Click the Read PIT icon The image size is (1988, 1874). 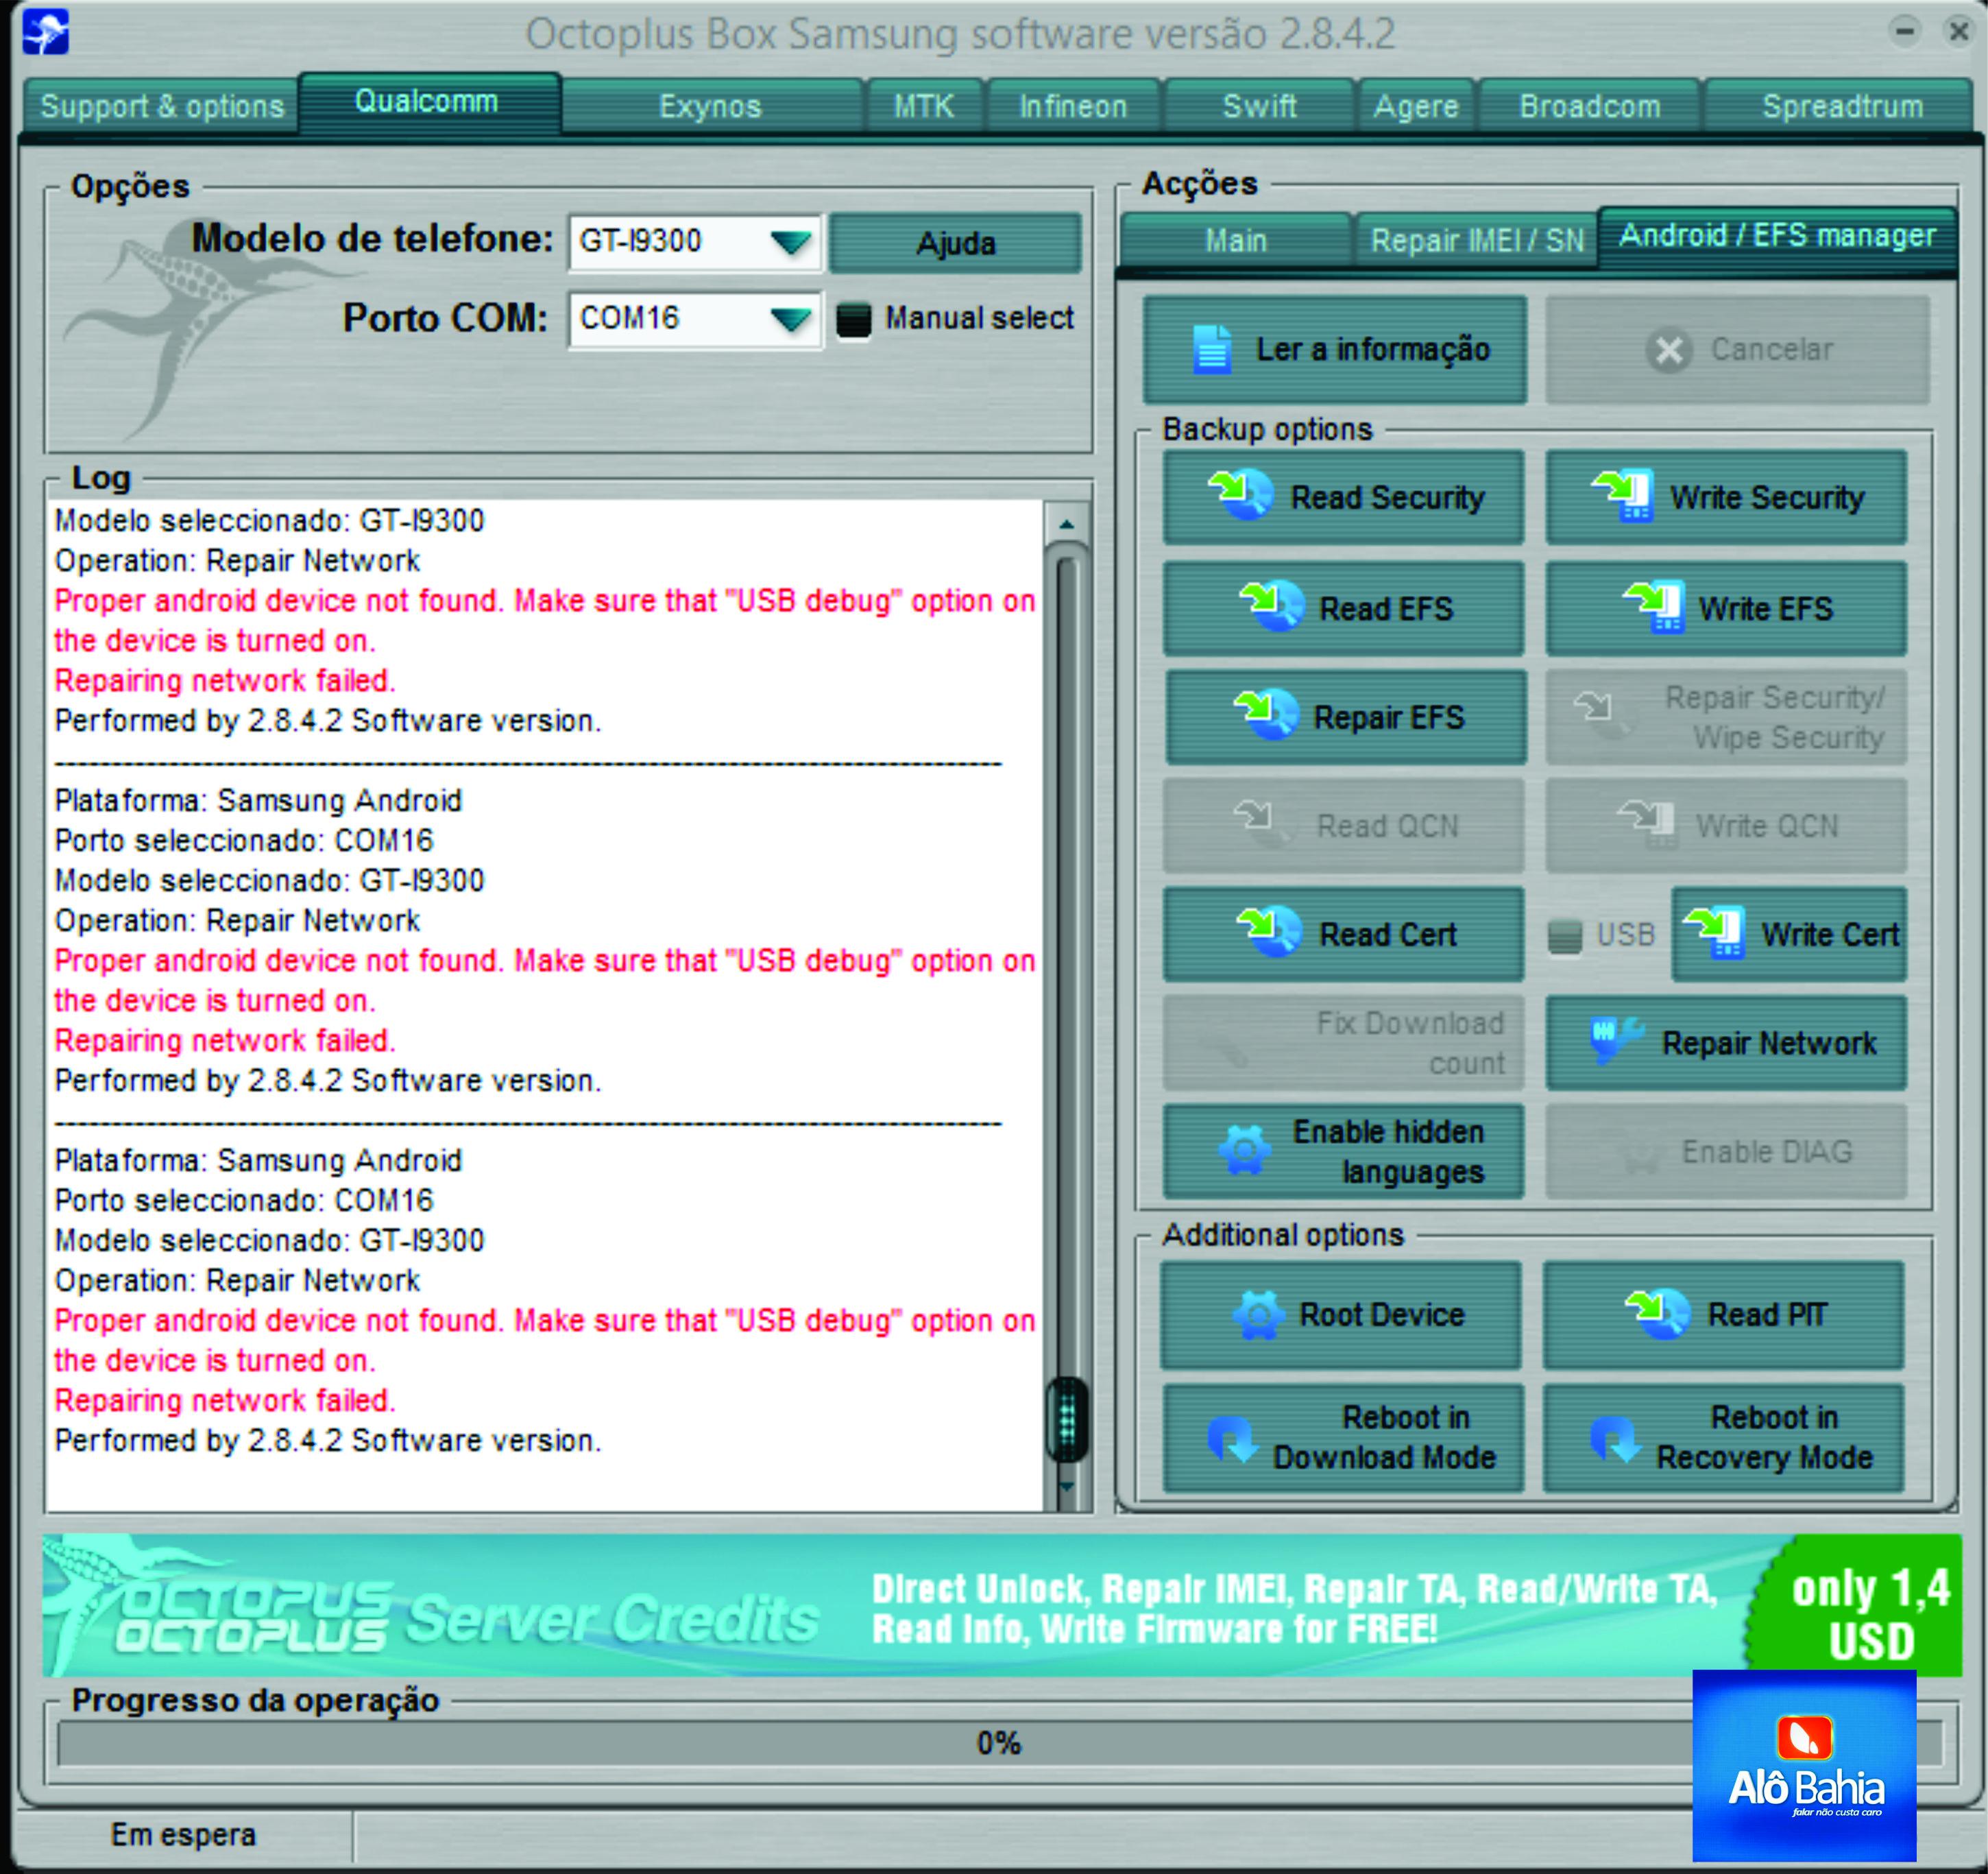(1657, 1314)
